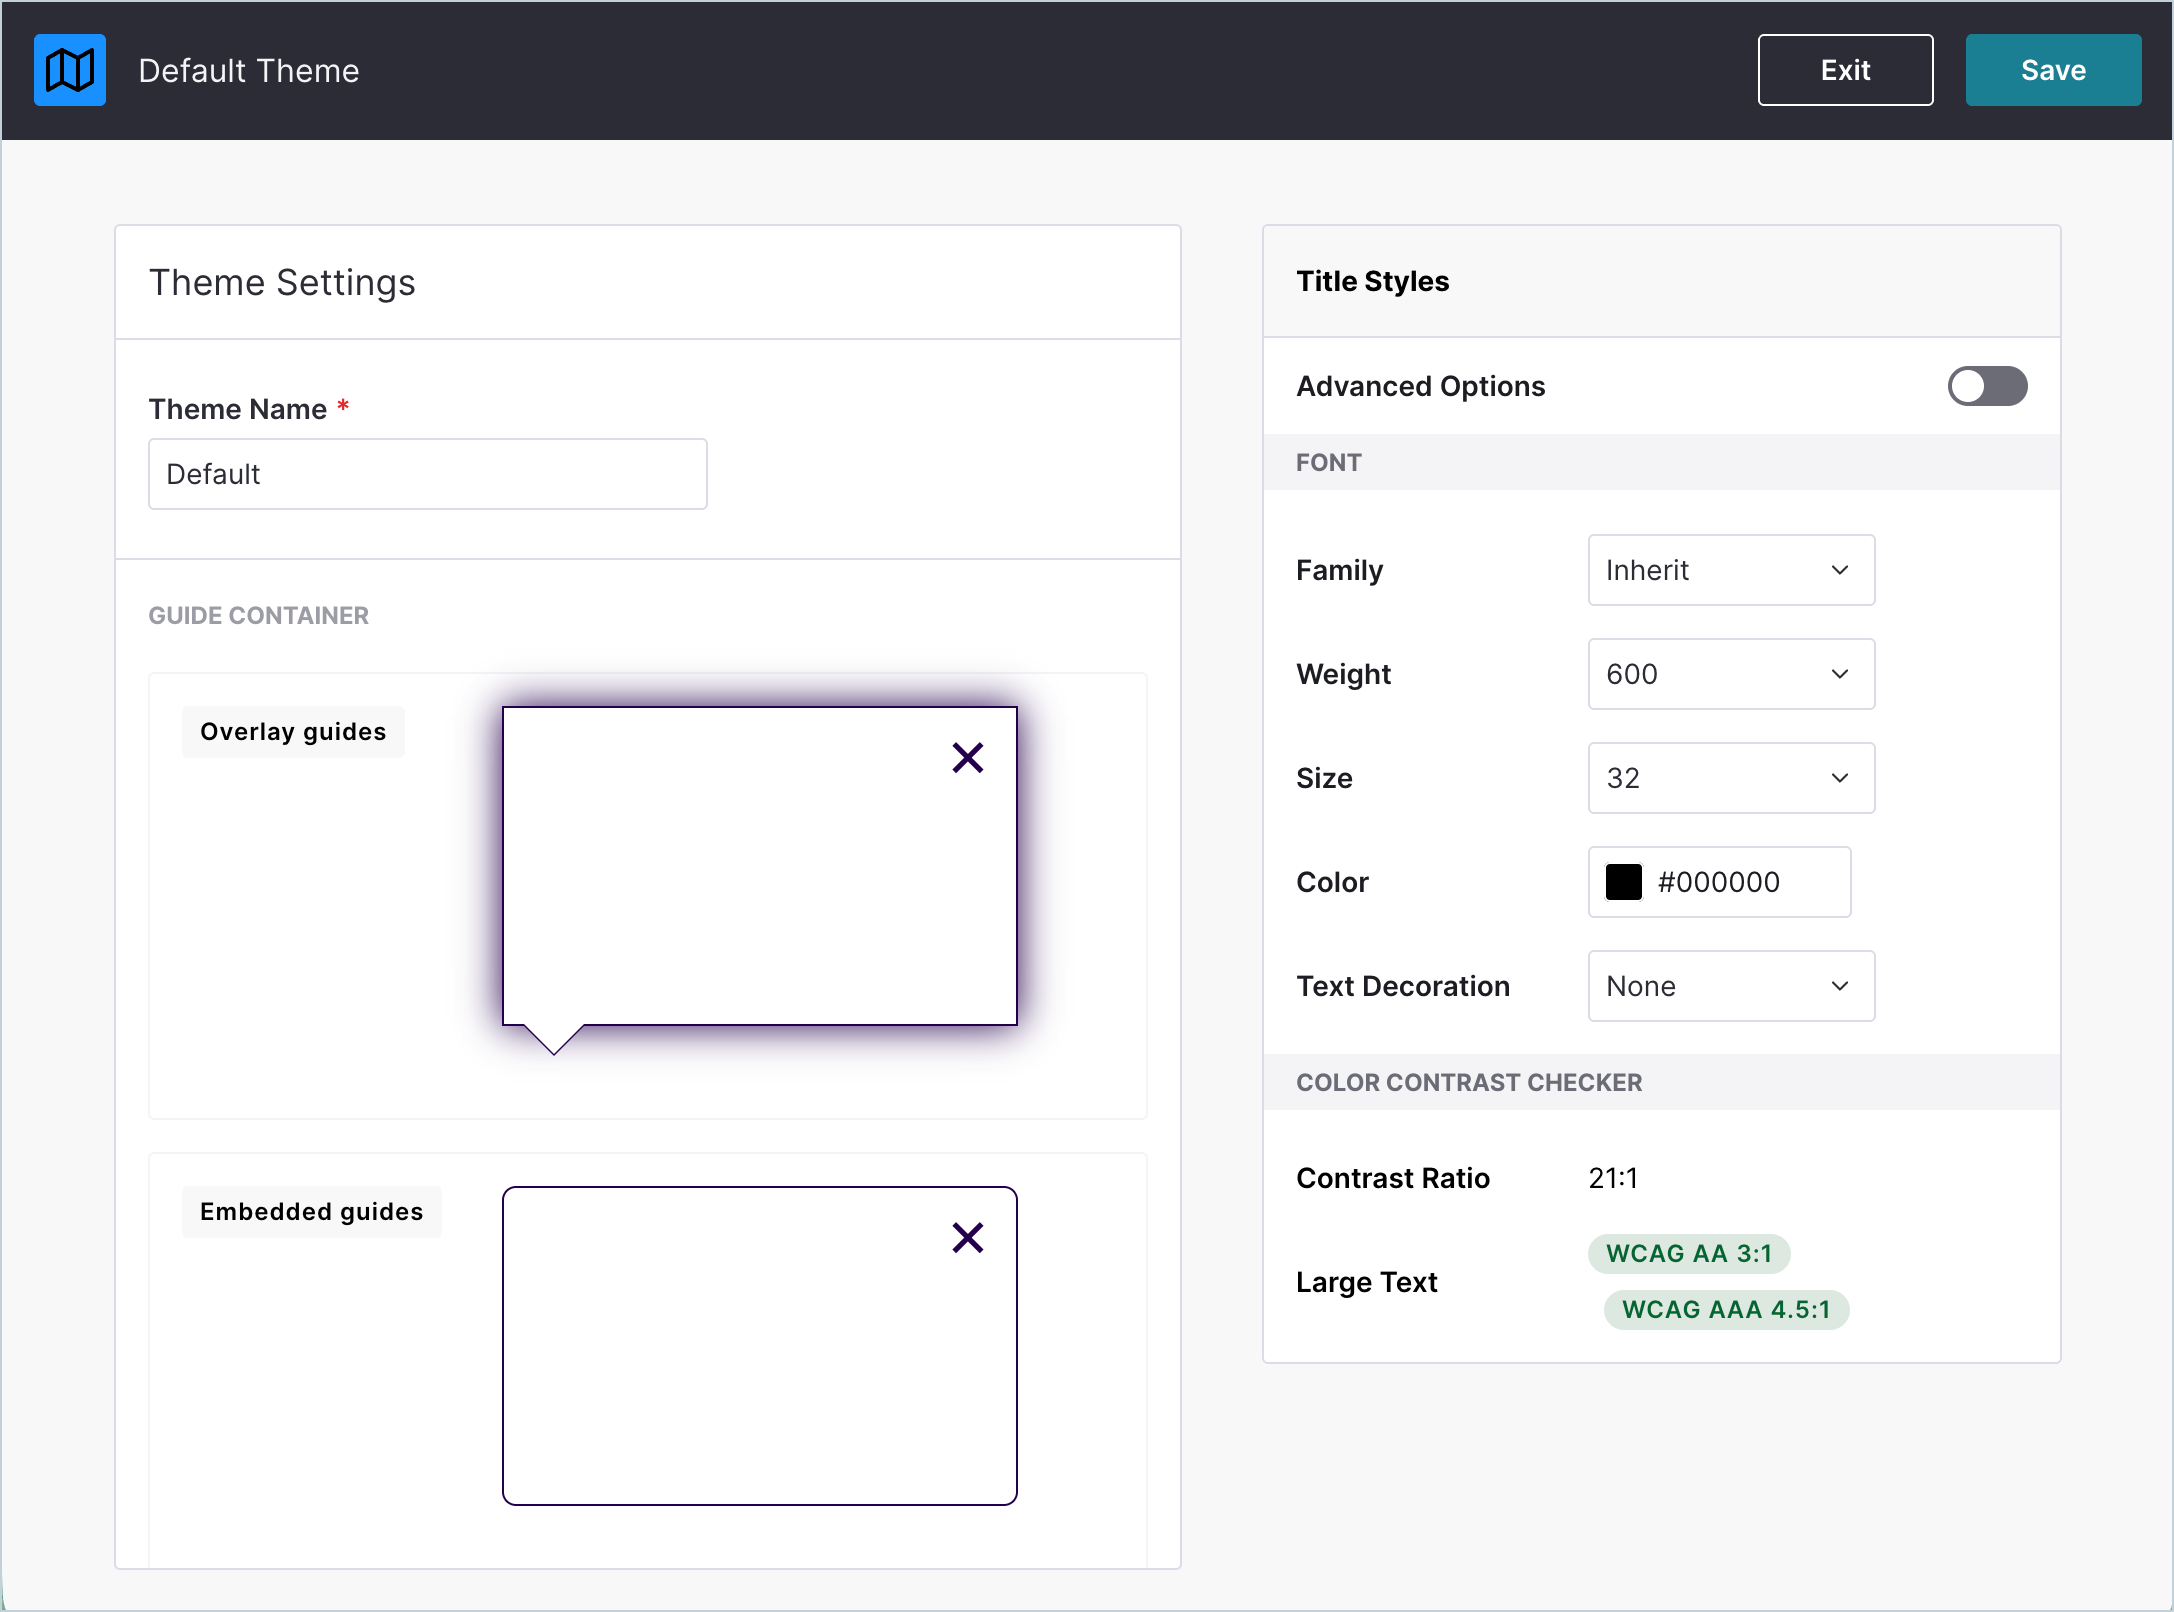Click the Default Theme title text

(x=248, y=71)
